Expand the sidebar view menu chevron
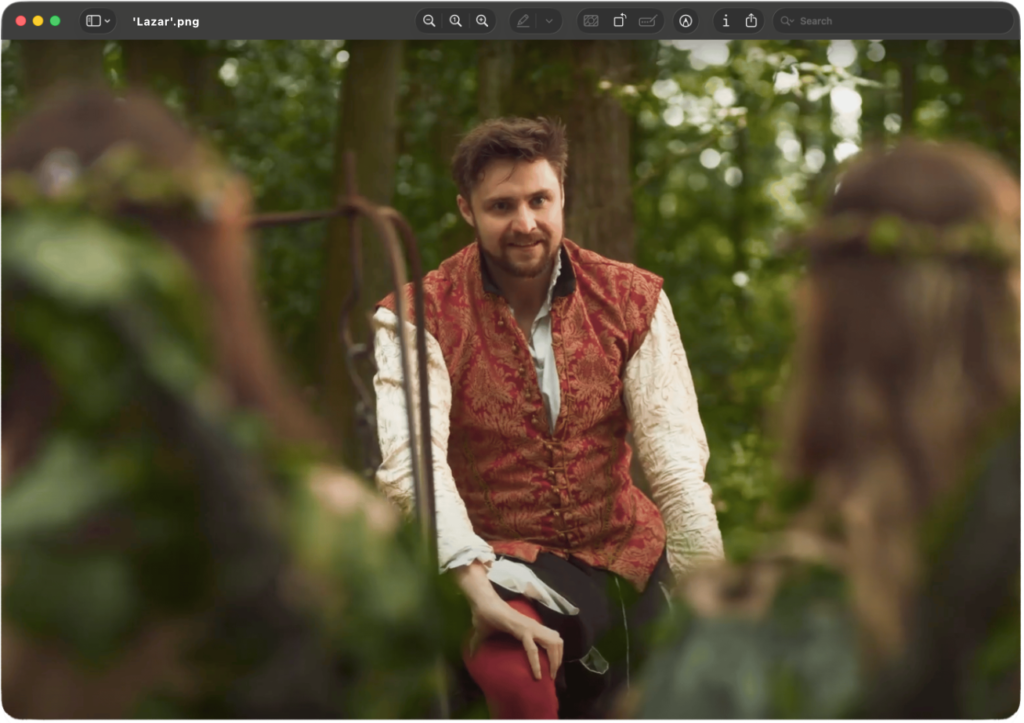Viewport: 1024px width, 723px height. click(x=107, y=21)
